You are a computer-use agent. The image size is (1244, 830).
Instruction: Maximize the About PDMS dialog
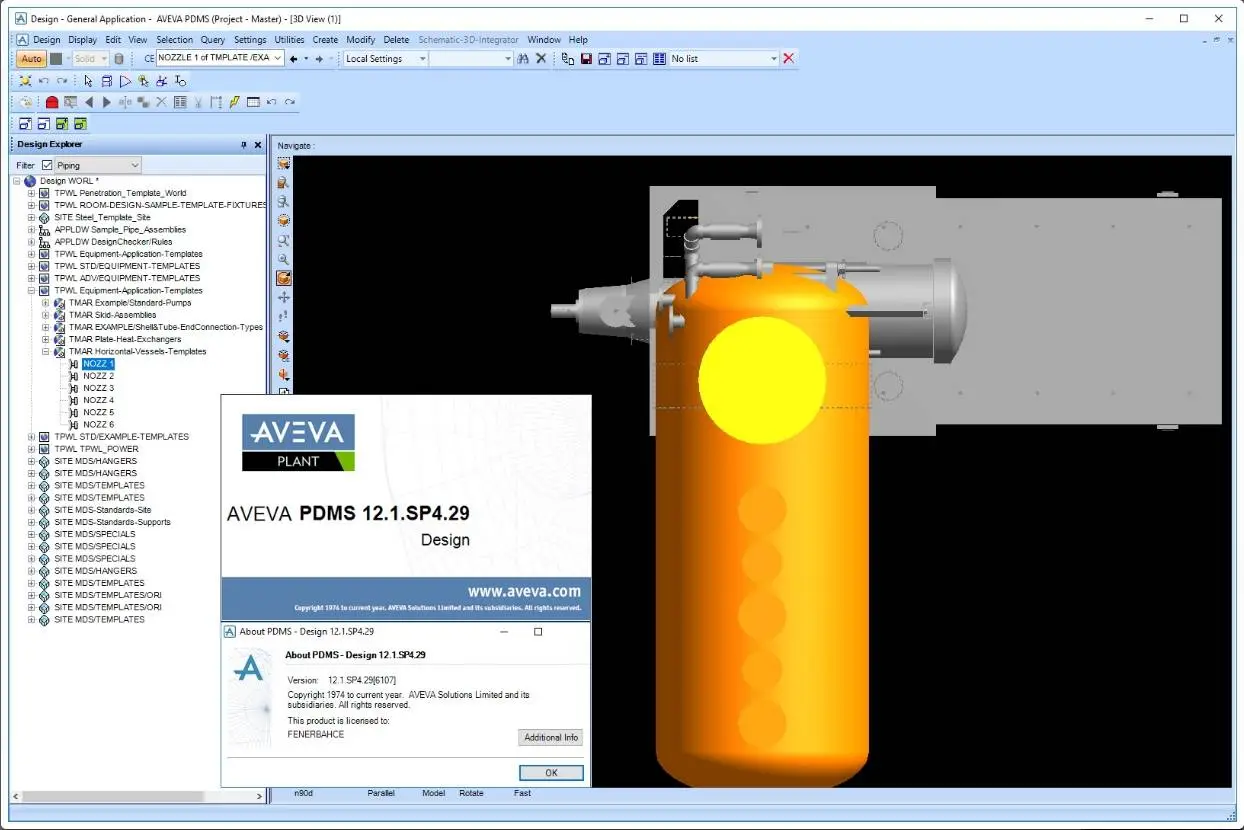[538, 632]
